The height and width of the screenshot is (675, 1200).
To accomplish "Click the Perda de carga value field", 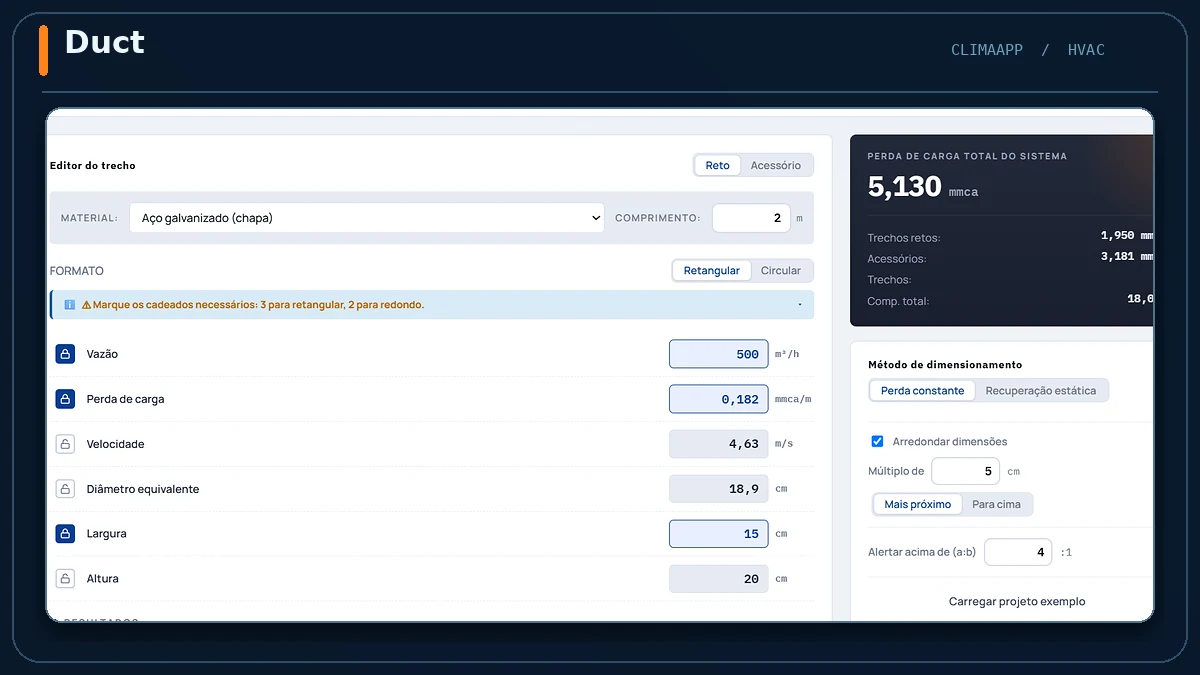I will click(x=719, y=399).
